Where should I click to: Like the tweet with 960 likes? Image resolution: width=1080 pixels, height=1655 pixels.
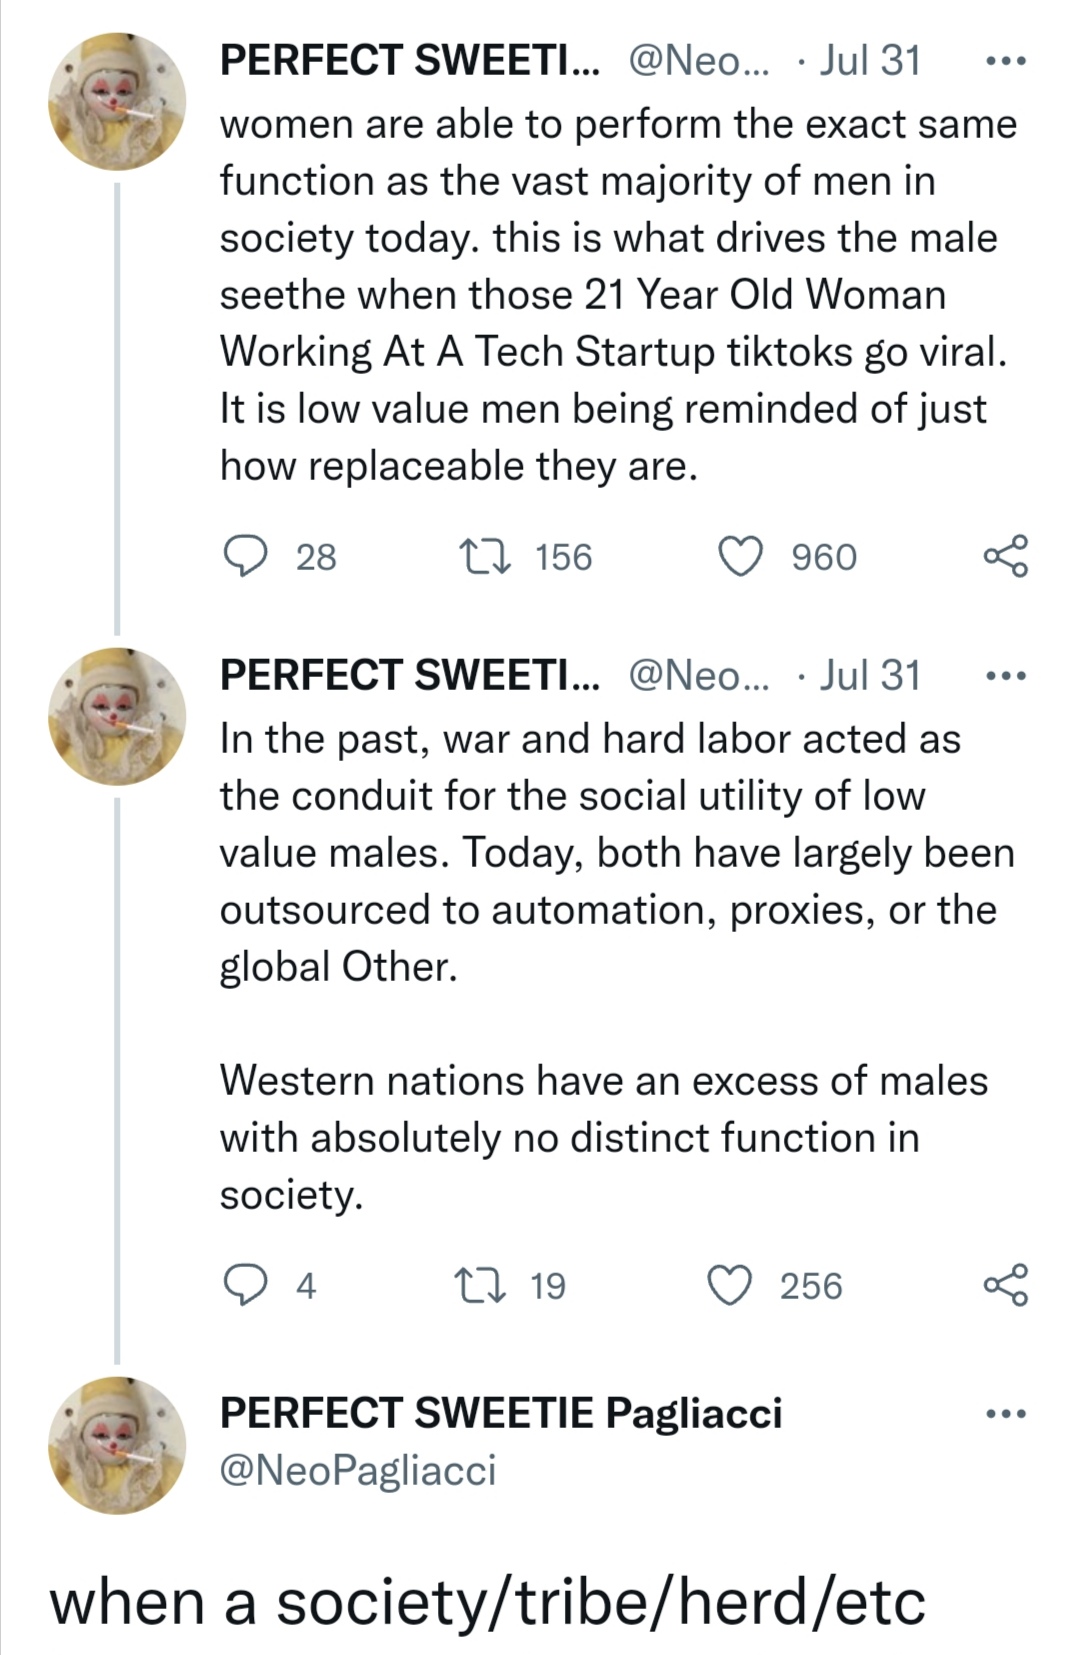742,557
